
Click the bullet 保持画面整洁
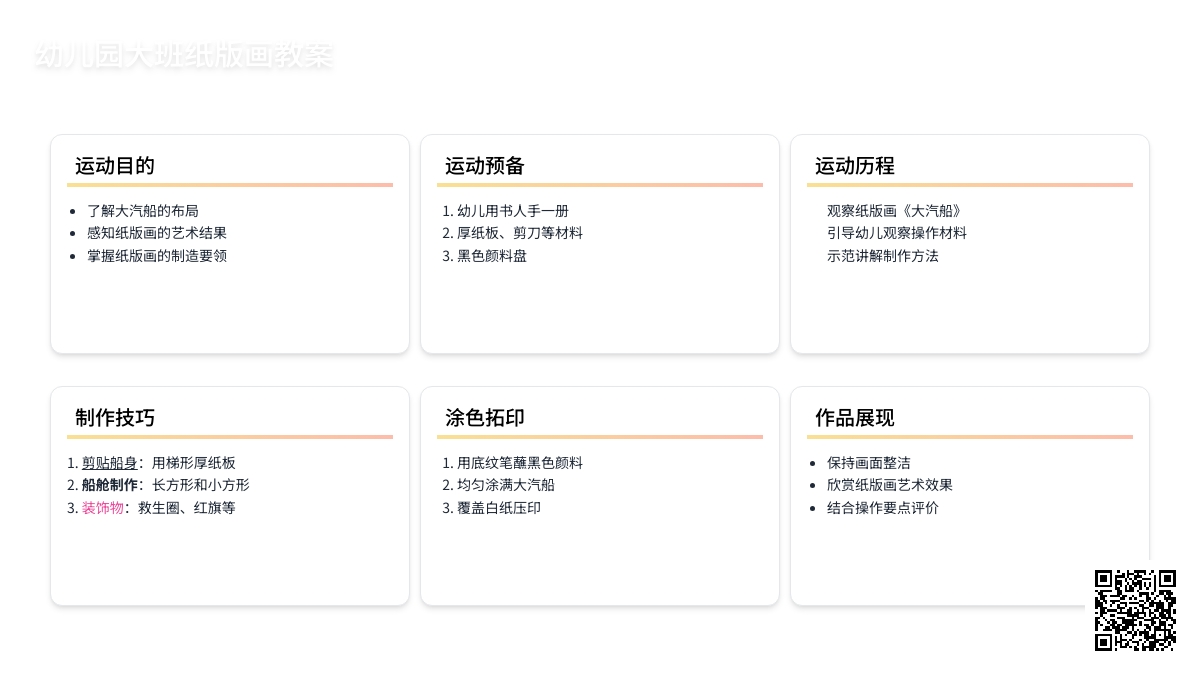click(869, 463)
